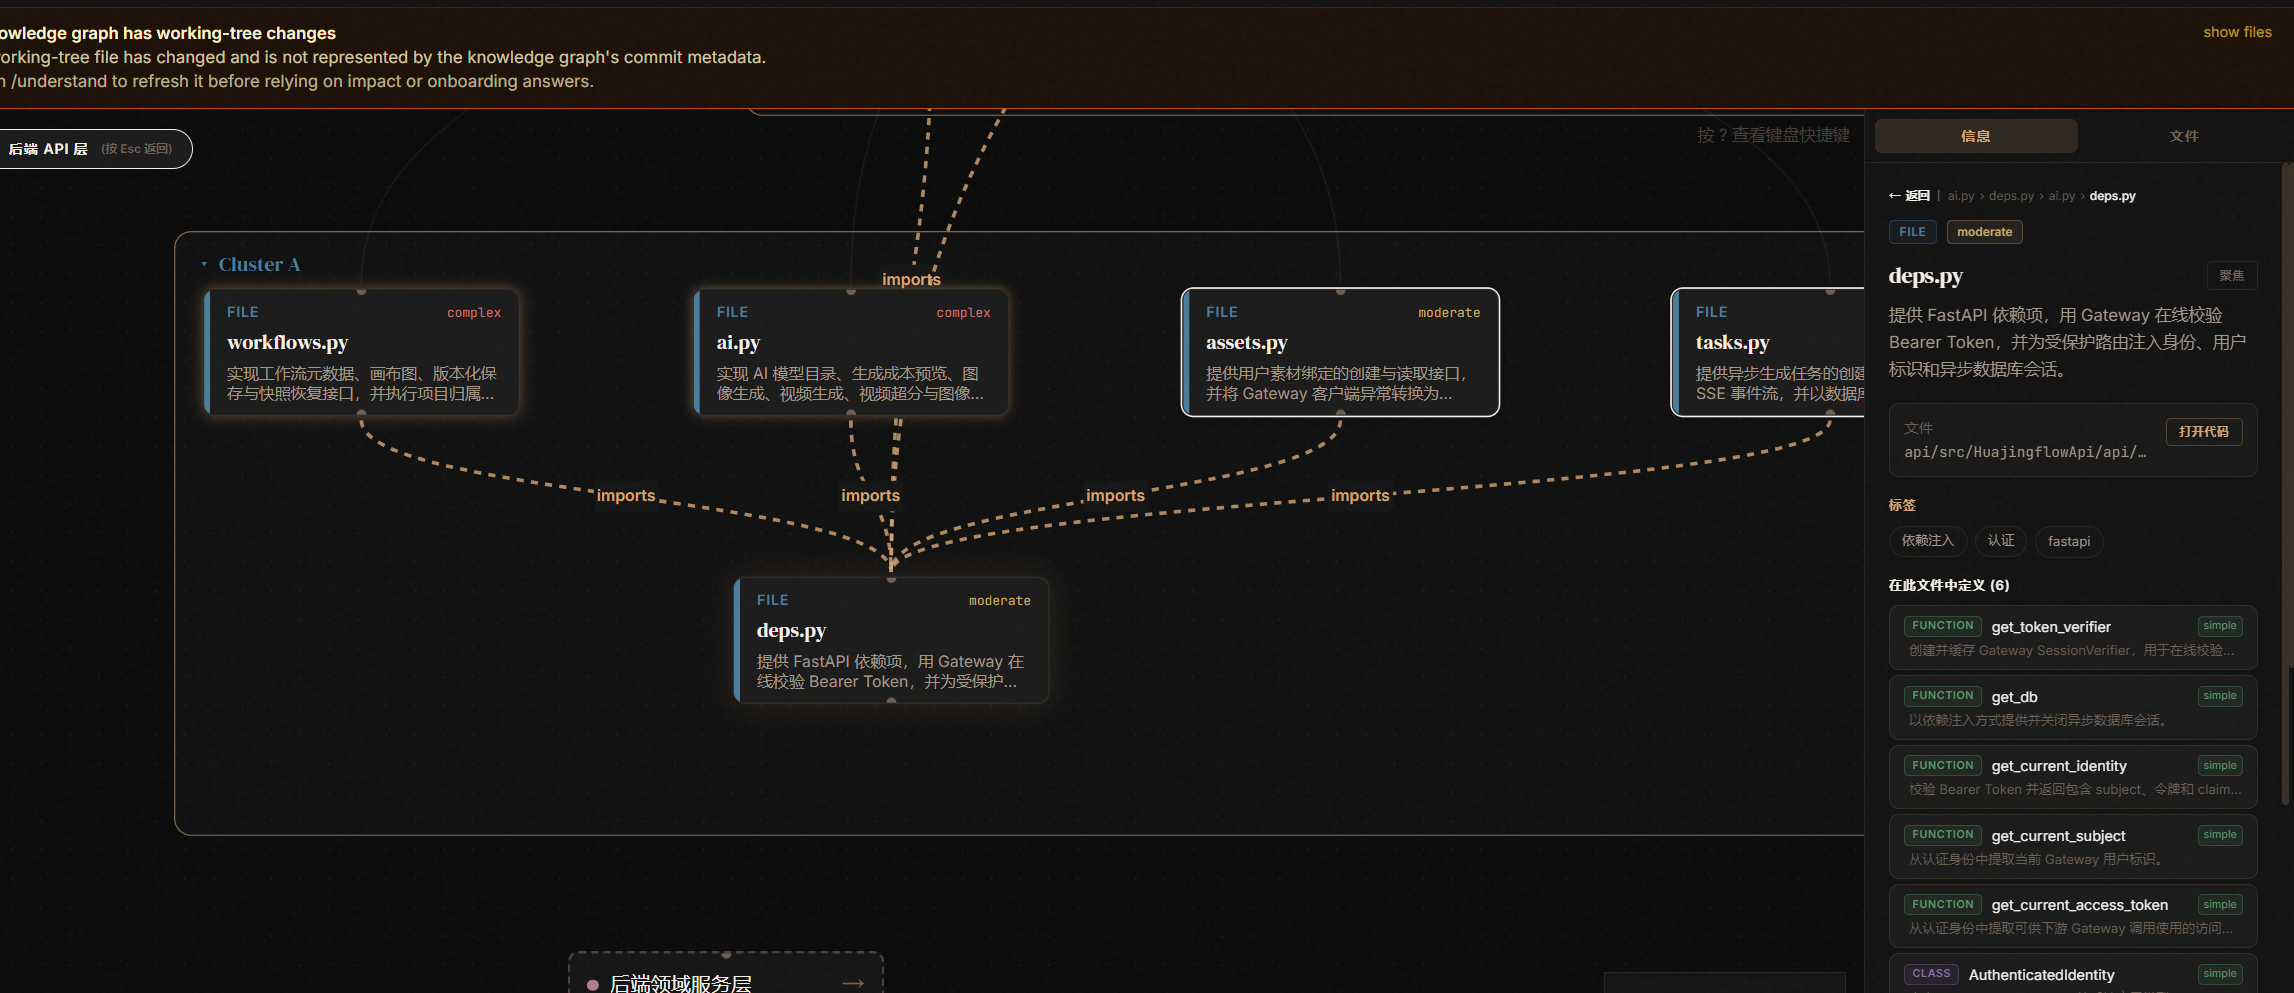Click the imports label above ai.py
The width and height of the screenshot is (2294, 993).
[911, 279]
